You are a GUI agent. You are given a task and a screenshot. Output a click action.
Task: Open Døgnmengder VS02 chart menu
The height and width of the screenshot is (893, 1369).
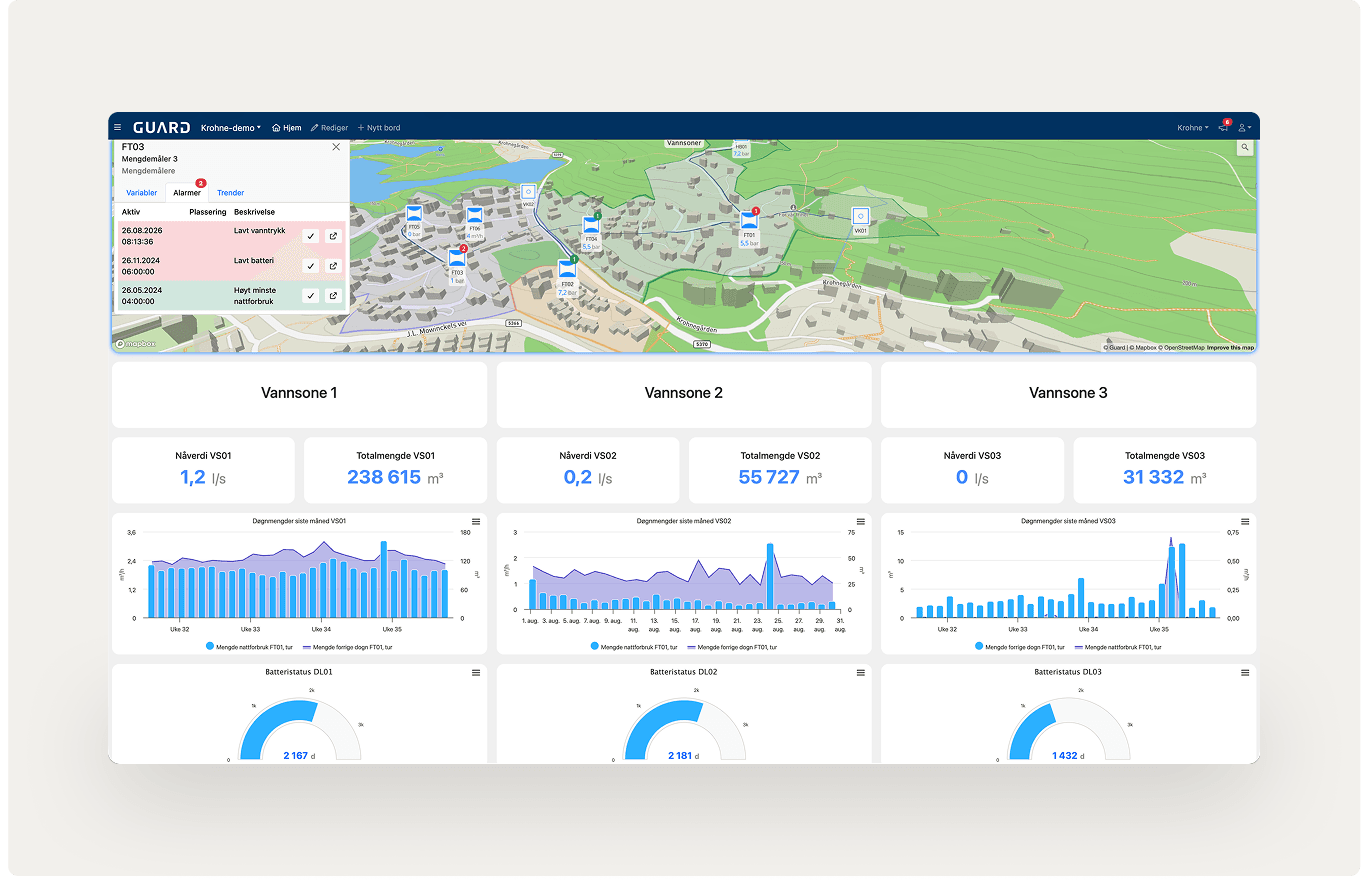pos(861,522)
